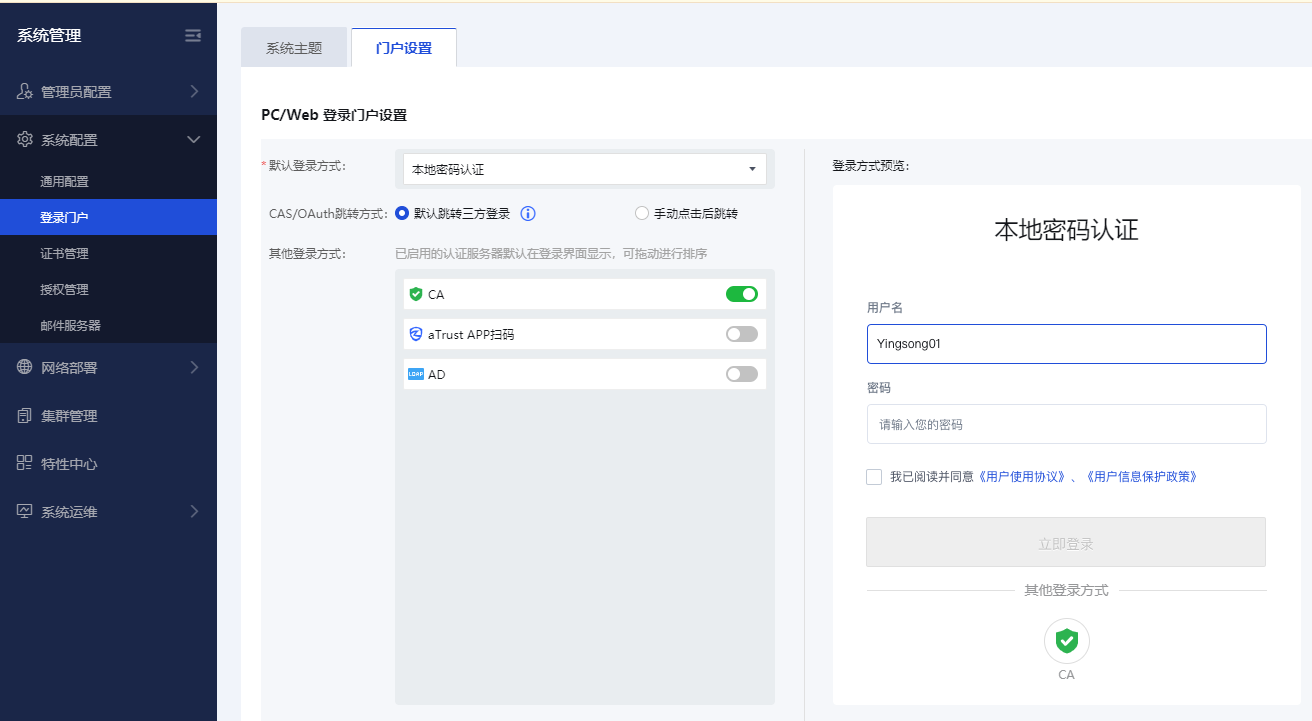Open the 《用户使用协议》 link
The width and height of the screenshot is (1312, 721).
(x=1022, y=477)
